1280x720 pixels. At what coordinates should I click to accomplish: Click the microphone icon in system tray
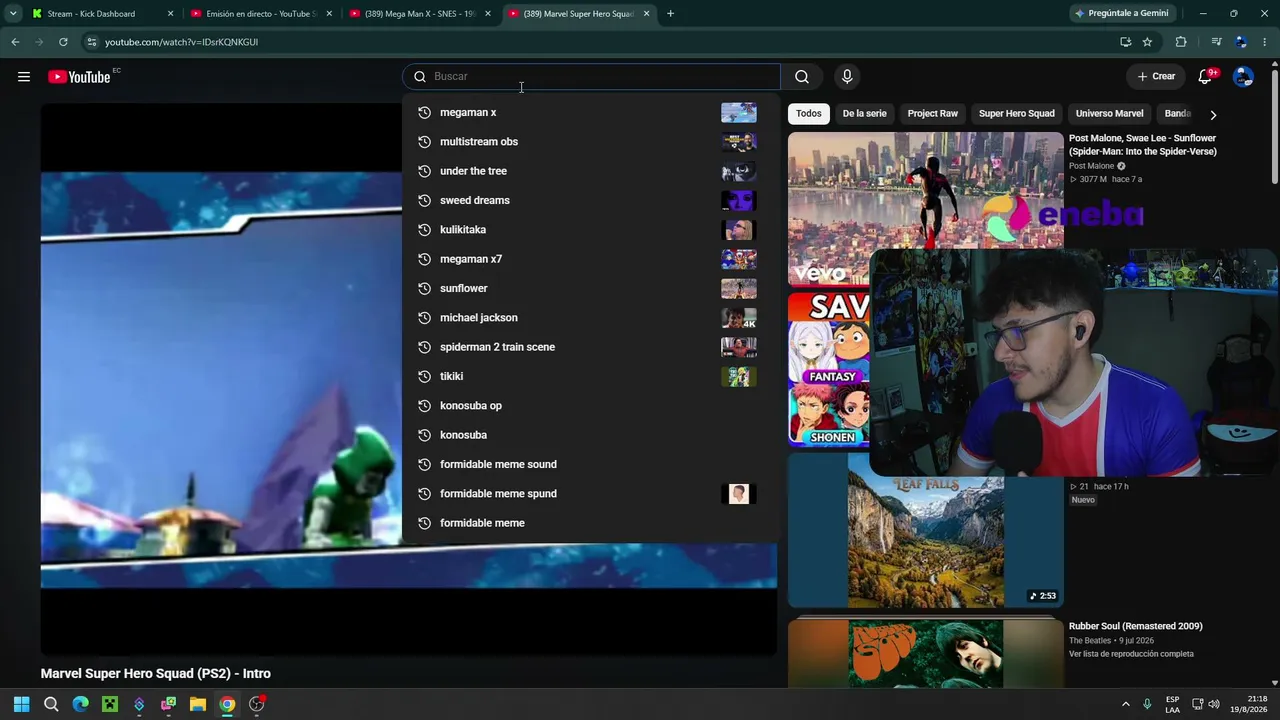click(x=1147, y=704)
